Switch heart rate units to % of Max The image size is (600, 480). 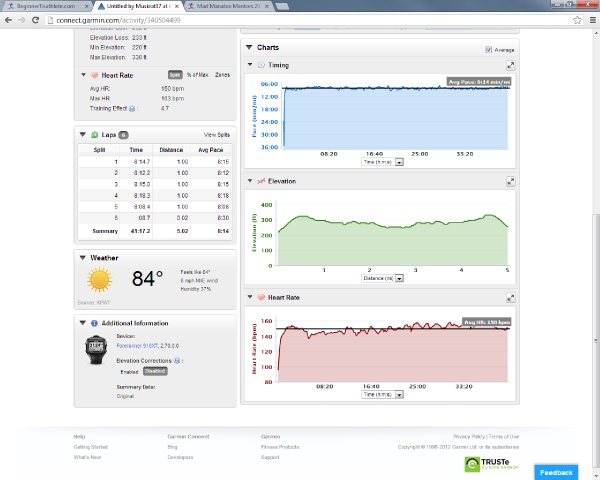click(x=197, y=75)
